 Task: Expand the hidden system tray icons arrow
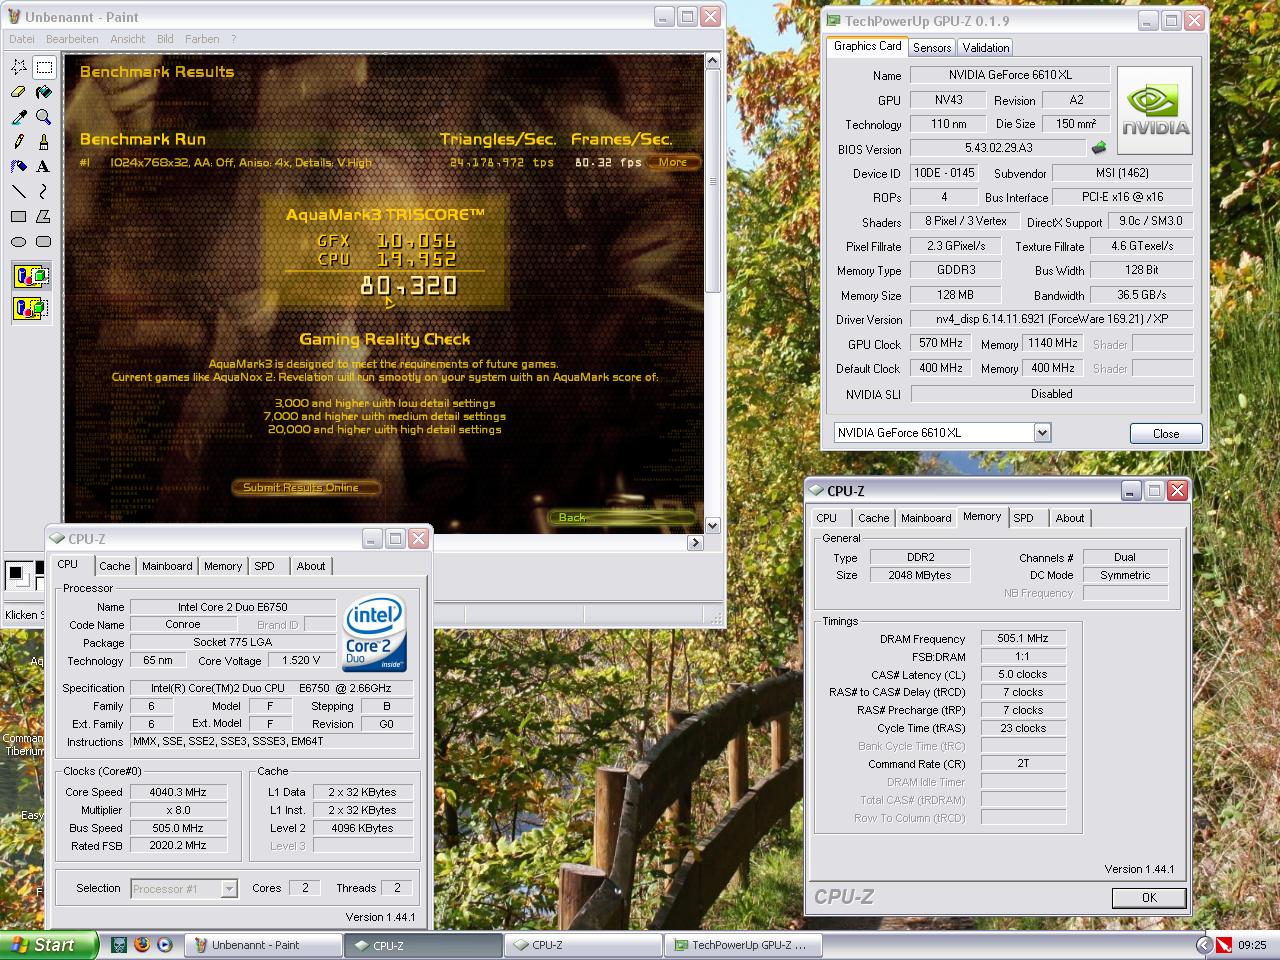coord(1203,945)
